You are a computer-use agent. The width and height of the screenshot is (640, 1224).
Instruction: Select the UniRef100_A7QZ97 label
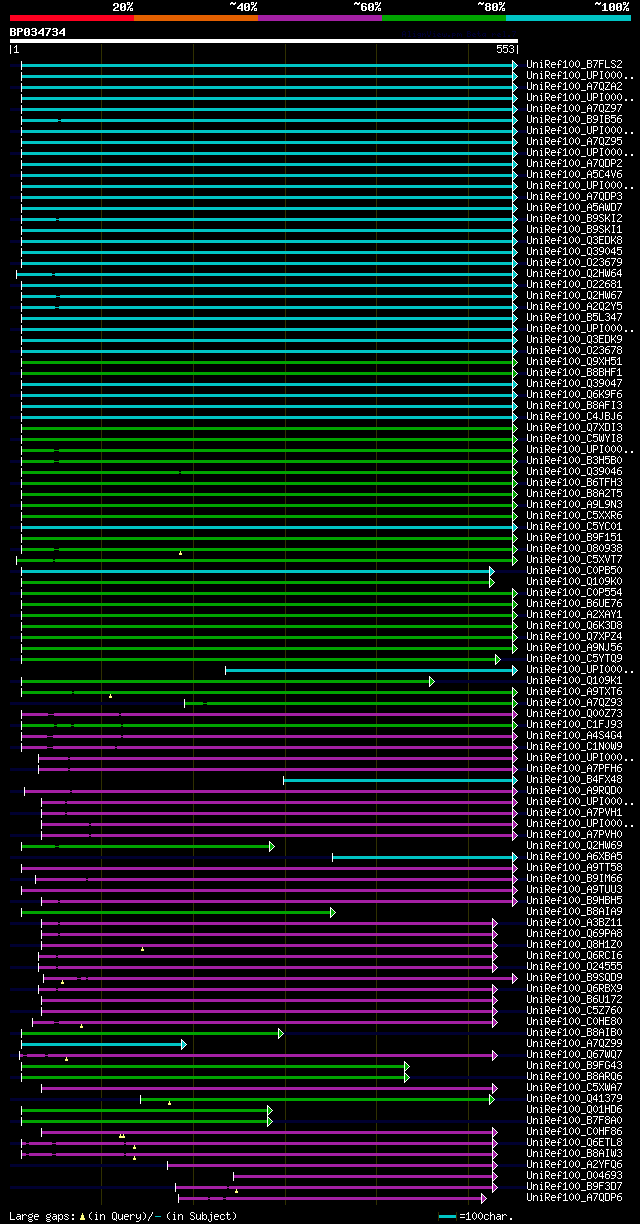(x=575, y=109)
